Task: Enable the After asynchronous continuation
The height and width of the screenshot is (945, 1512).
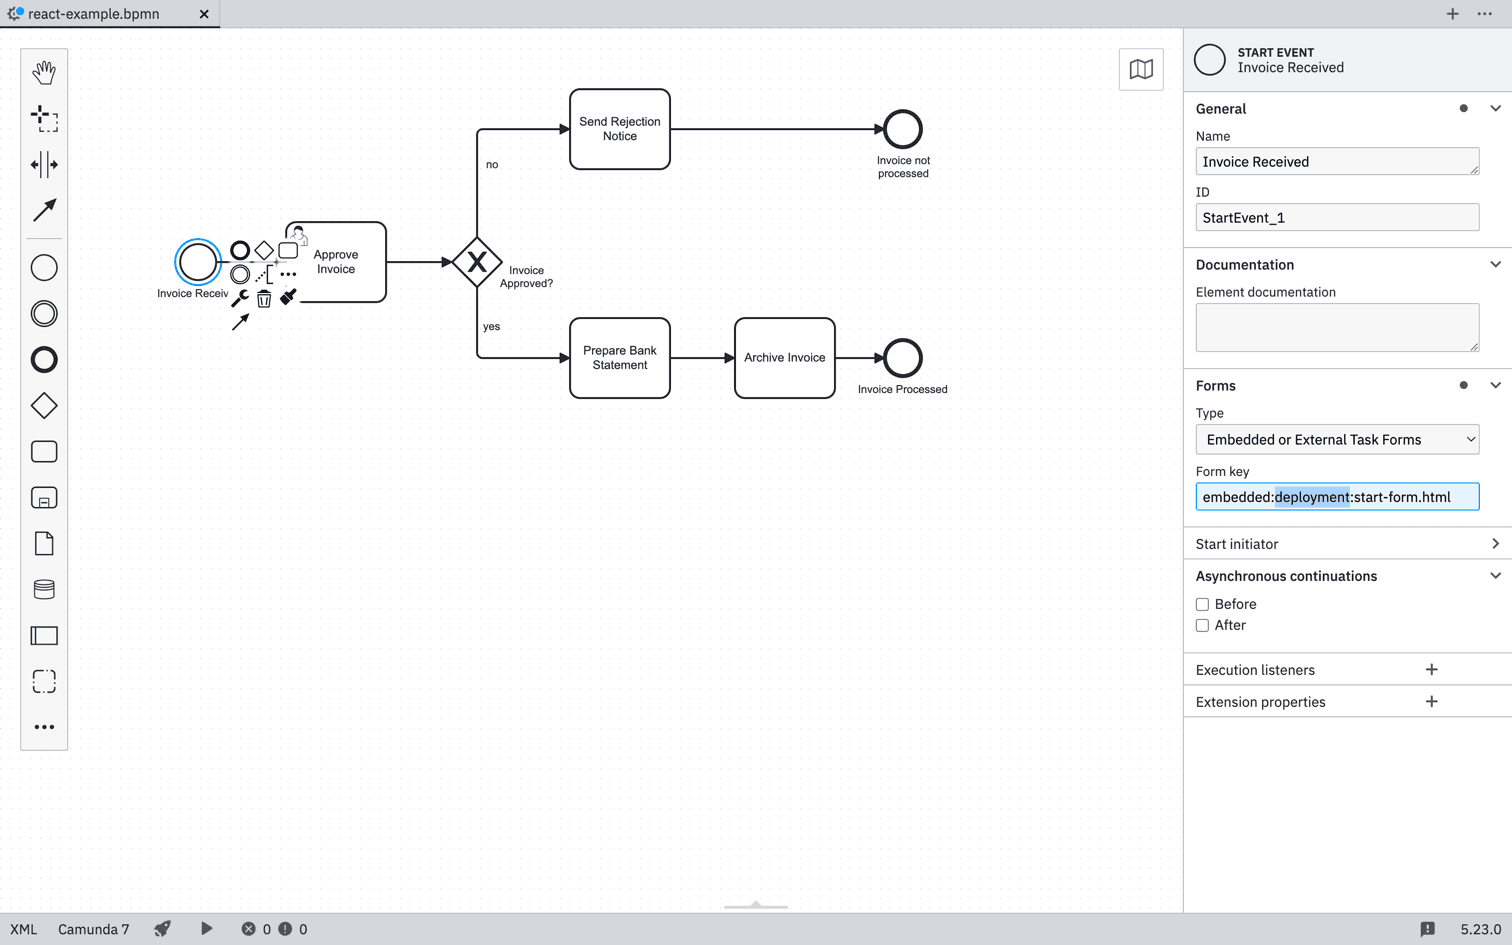Action: click(1202, 625)
